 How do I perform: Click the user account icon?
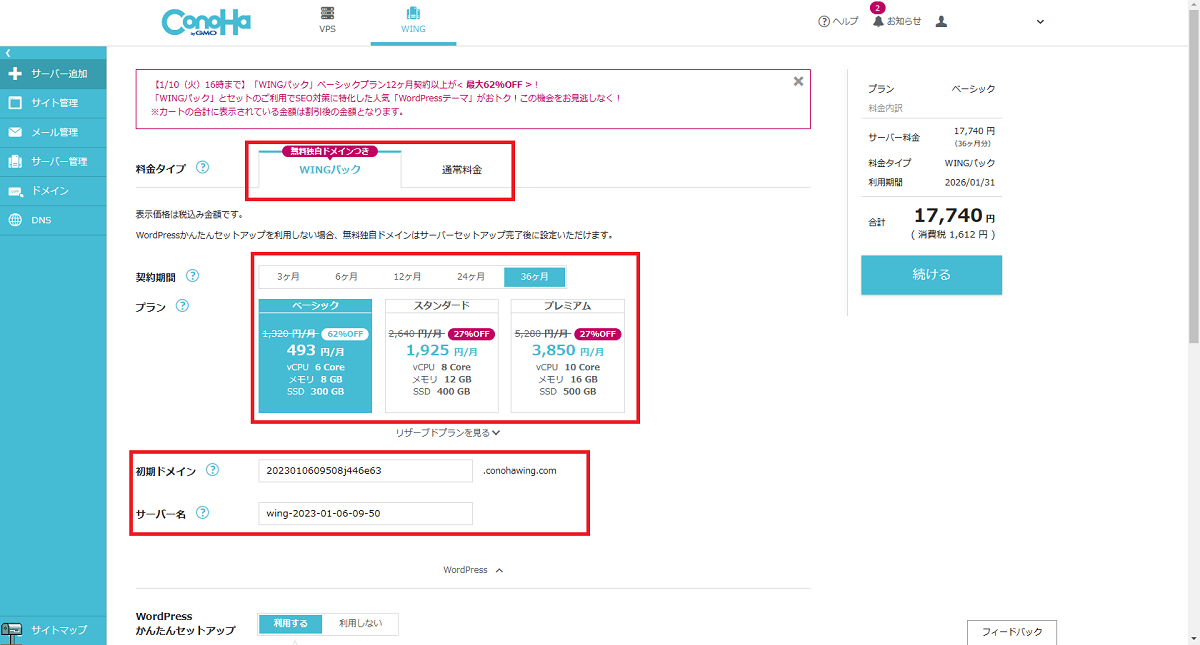[941, 21]
